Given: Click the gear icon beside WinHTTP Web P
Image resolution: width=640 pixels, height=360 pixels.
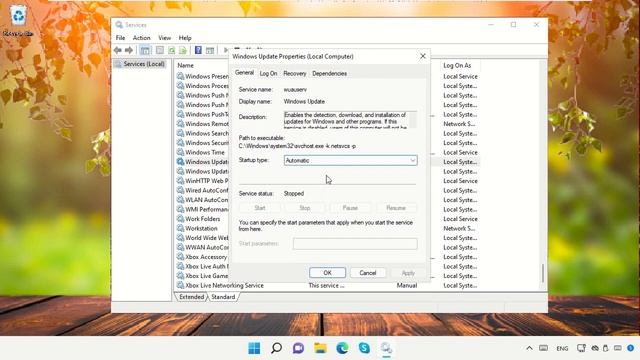Looking at the screenshot, I should point(180,181).
